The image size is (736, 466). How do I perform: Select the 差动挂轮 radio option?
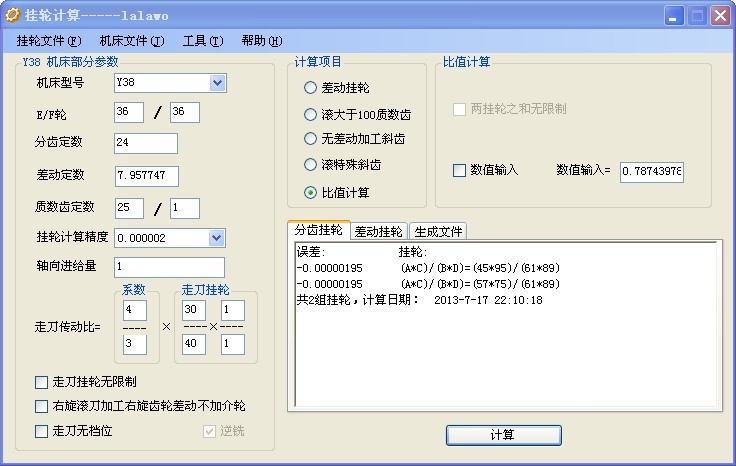click(x=310, y=88)
